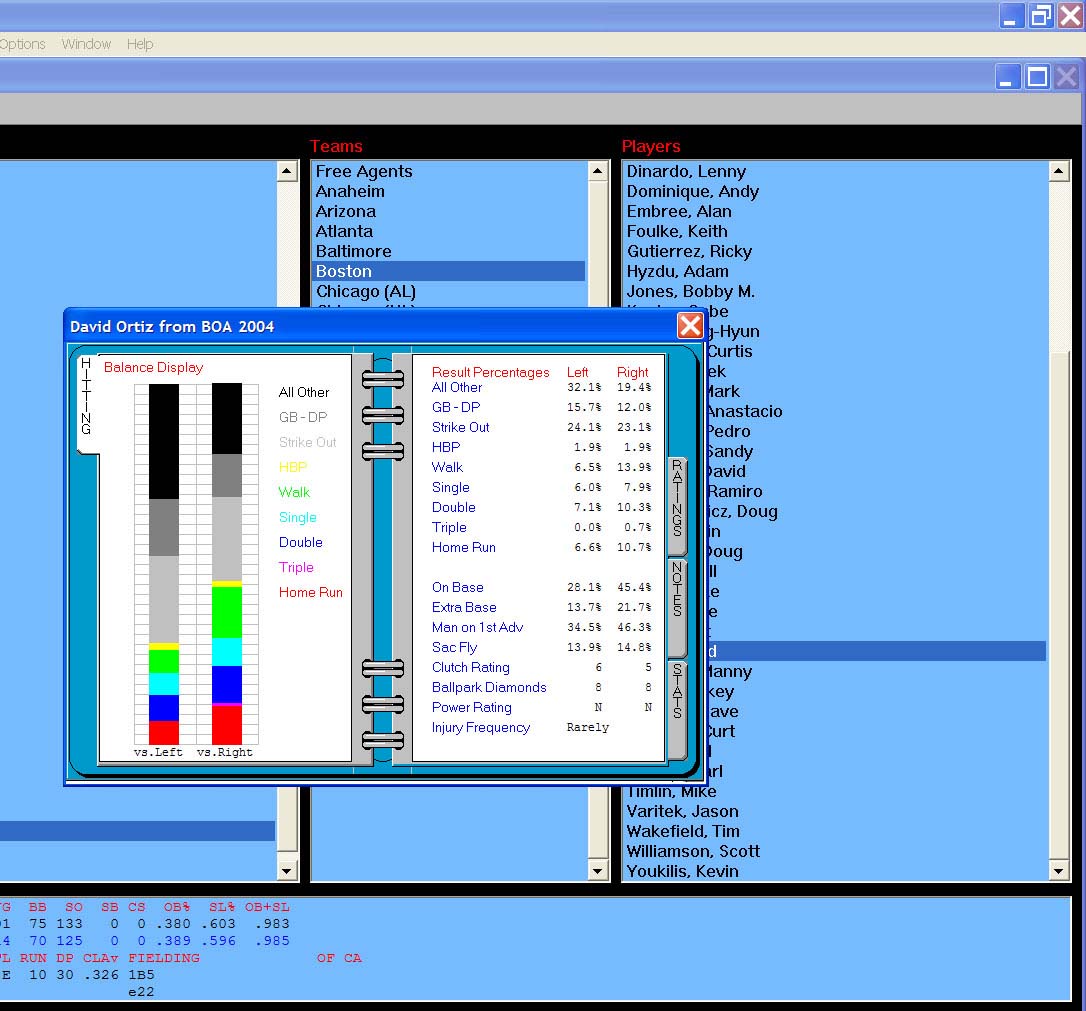This screenshot has height=1011, width=1086.
Task: Select Anaheim in the Teams list
Action: point(448,191)
